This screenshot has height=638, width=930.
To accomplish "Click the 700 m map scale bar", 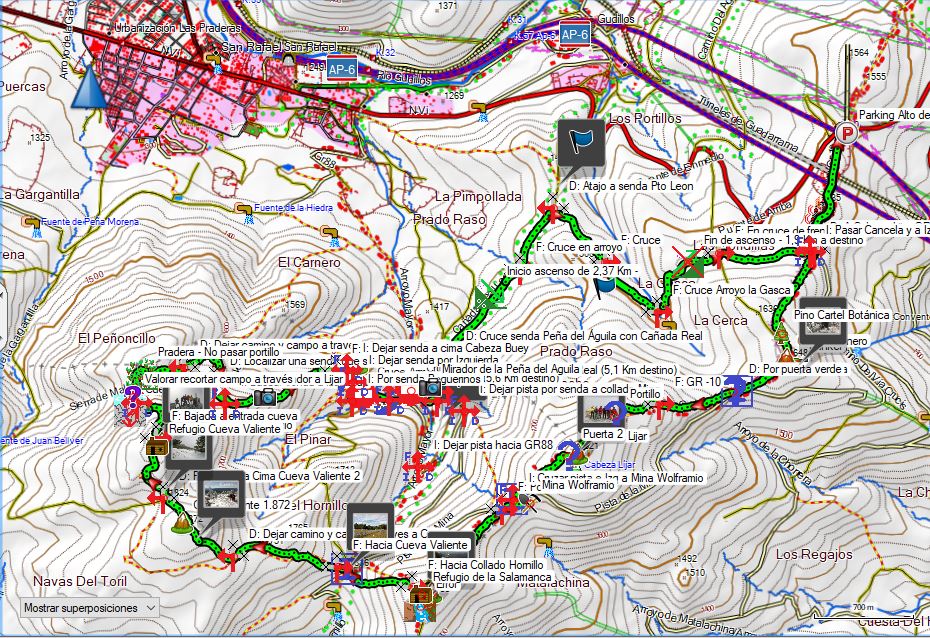I will pos(880,611).
